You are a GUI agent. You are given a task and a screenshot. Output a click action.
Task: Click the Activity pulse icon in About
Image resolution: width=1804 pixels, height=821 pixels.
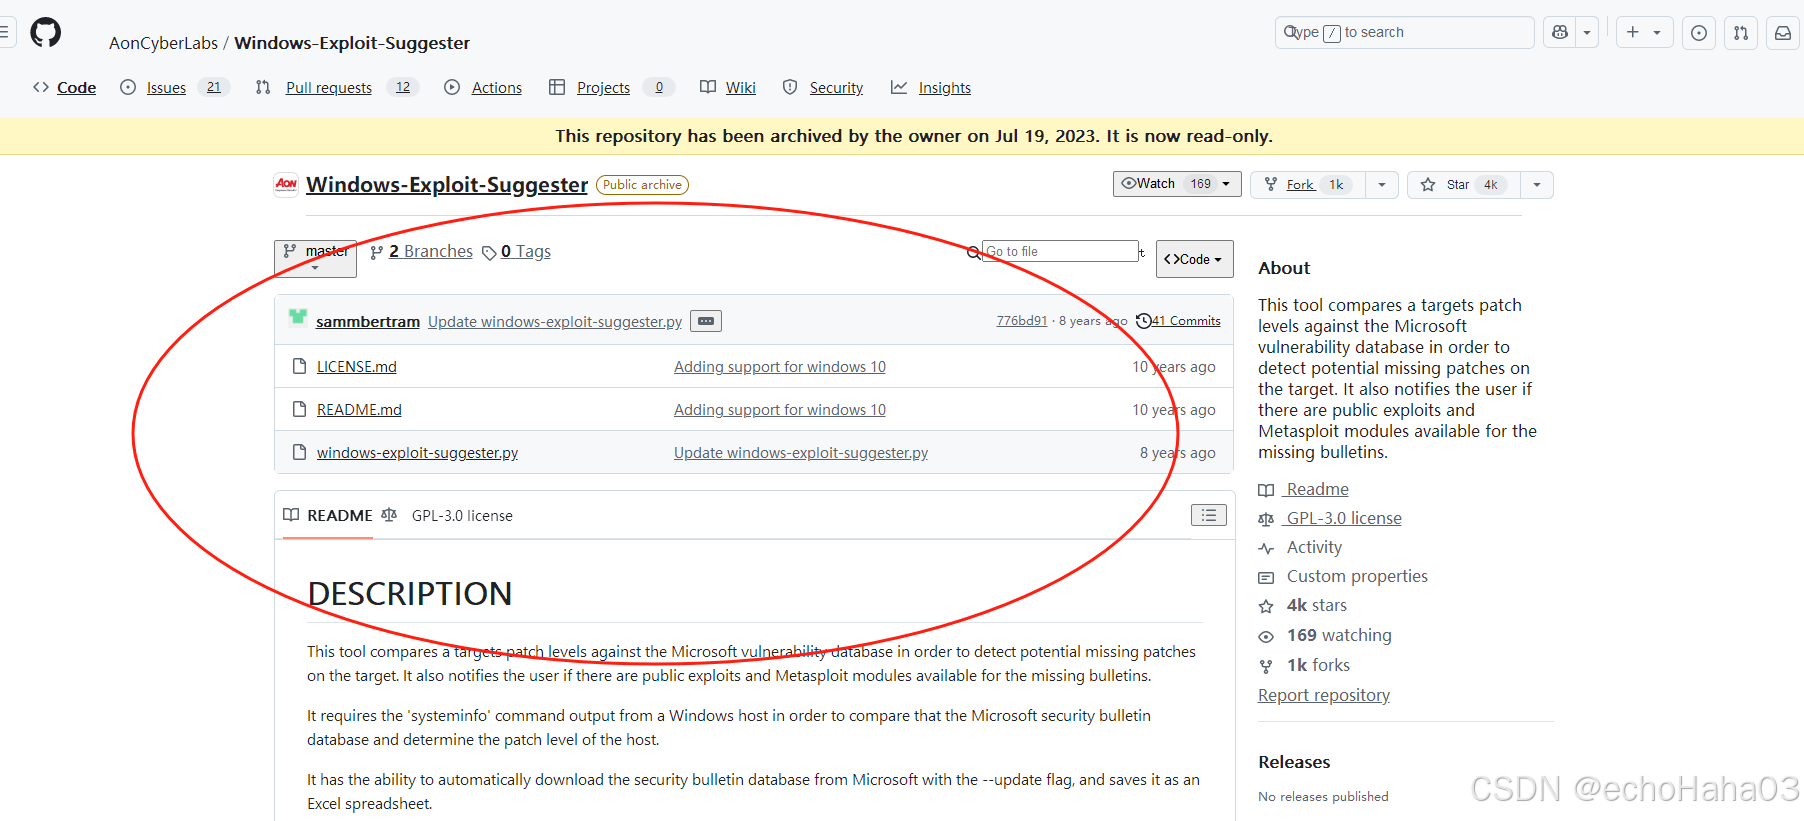(x=1266, y=548)
